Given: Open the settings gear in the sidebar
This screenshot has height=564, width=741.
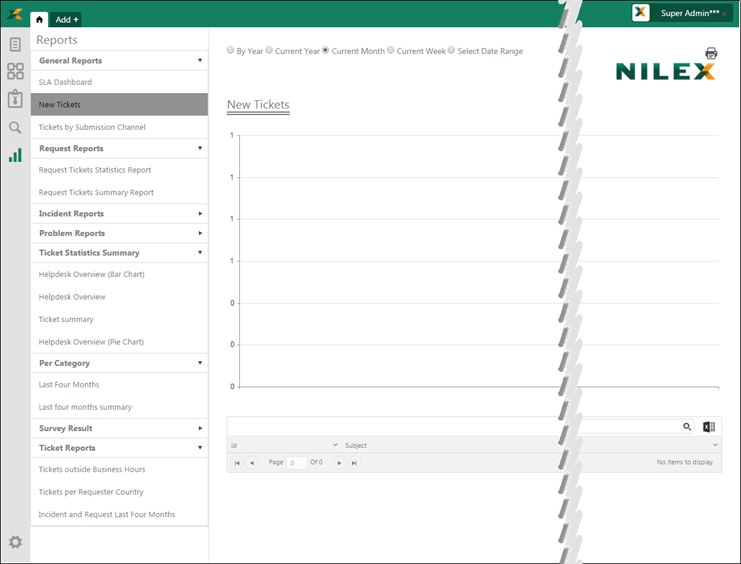Looking at the screenshot, I should pos(15,542).
